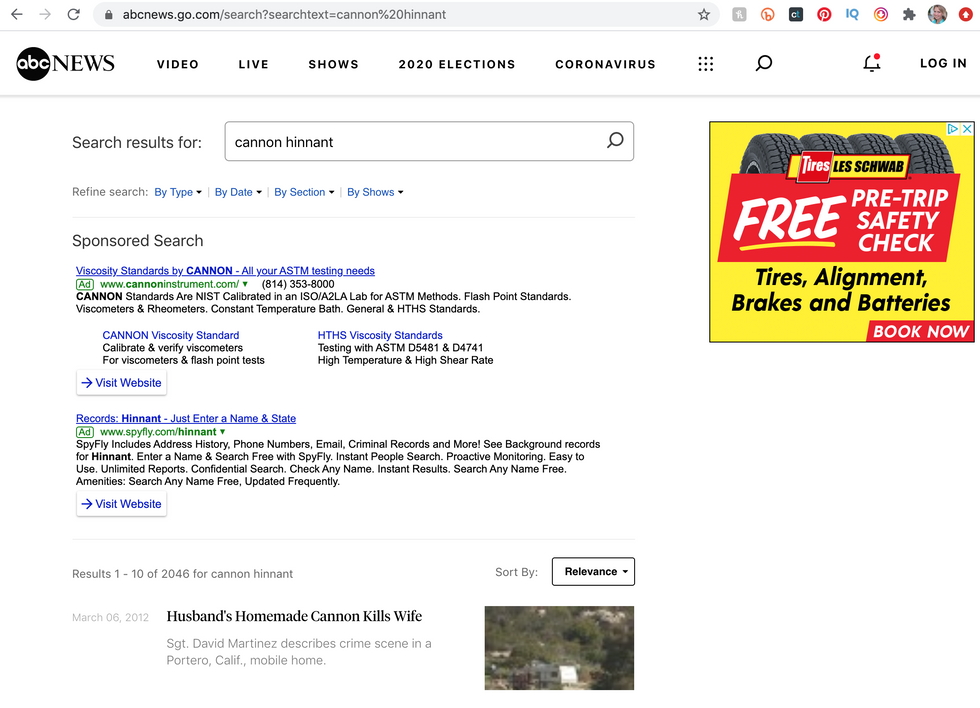Image resolution: width=980 pixels, height=708 pixels.
Task: Expand the By Type filter
Action: pyautogui.click(x=177, y=192)
